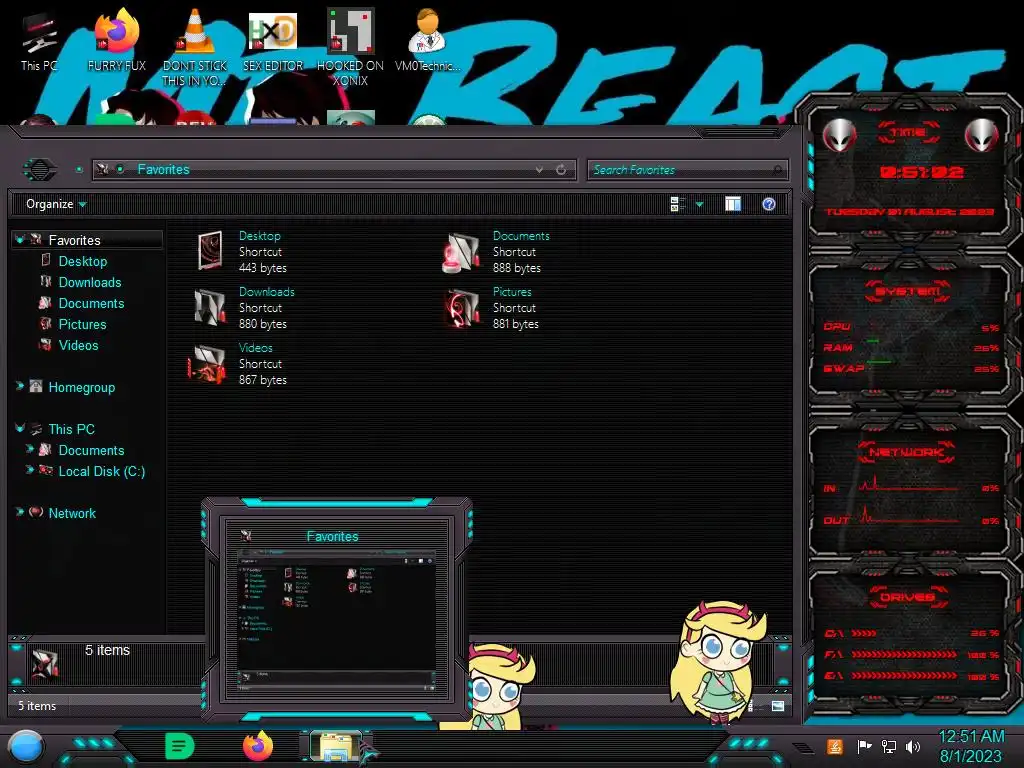Expand Documents under This PC
Screen dimensions: 1024x768
pos(30,449)
